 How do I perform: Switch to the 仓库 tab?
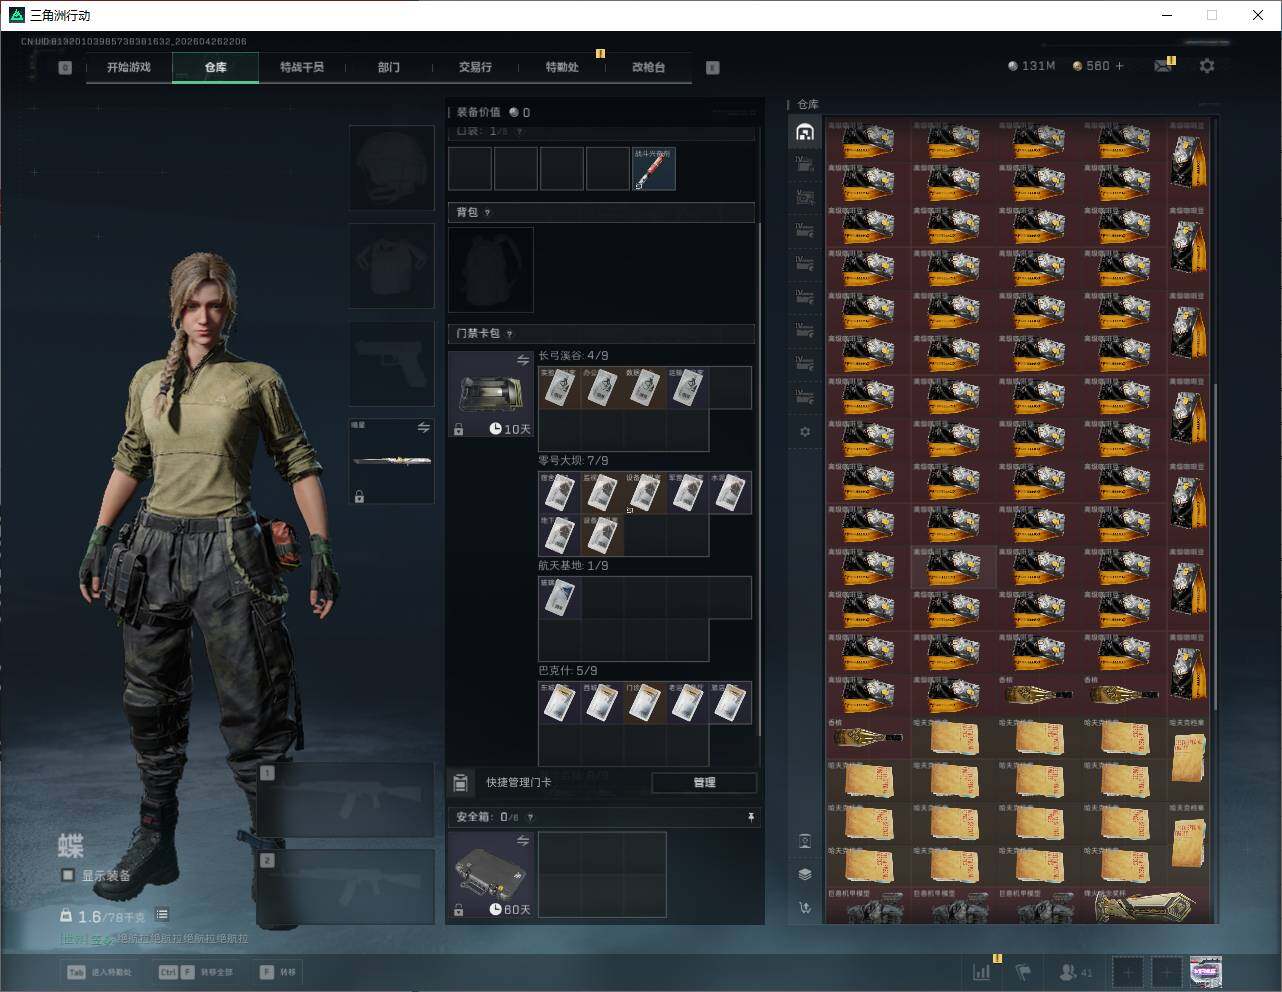216,67
